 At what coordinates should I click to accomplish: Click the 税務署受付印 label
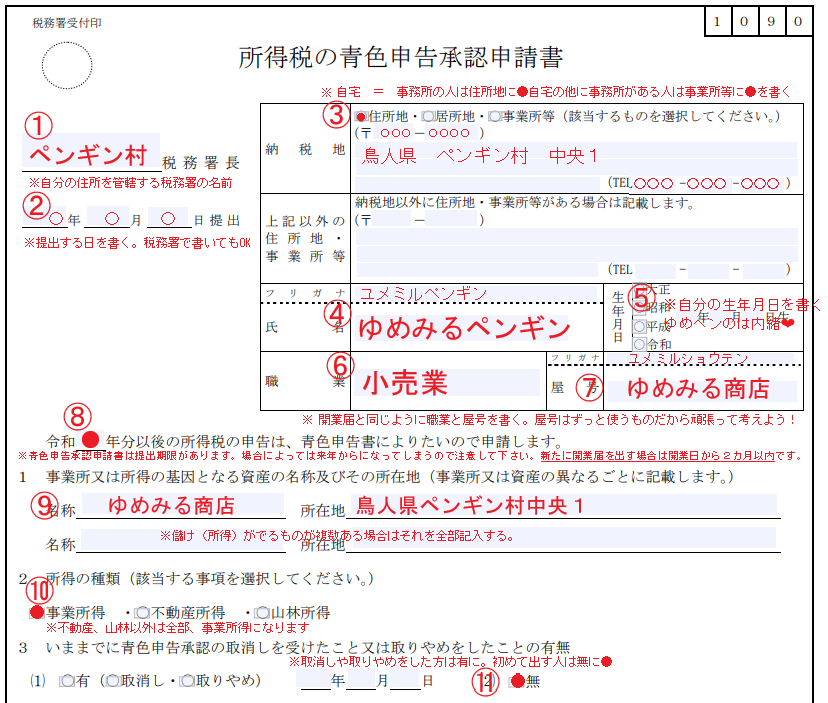click(67, 23)
